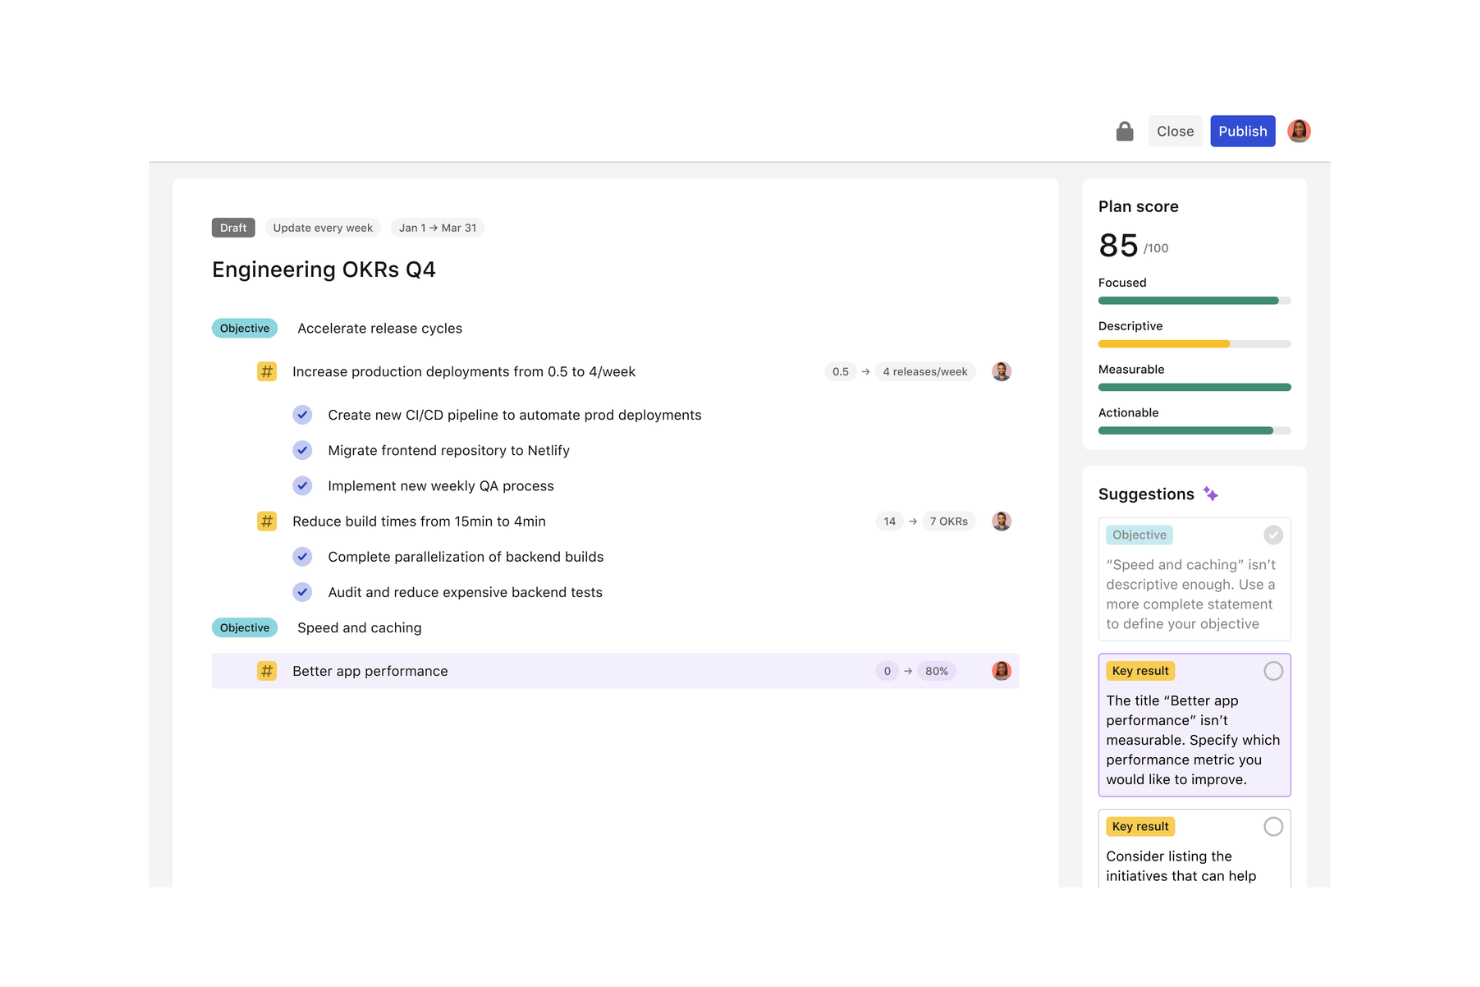The image size is (1480, 987).
Task: Open your profile avatar in the top right
Action: (x=1298, y=130)
